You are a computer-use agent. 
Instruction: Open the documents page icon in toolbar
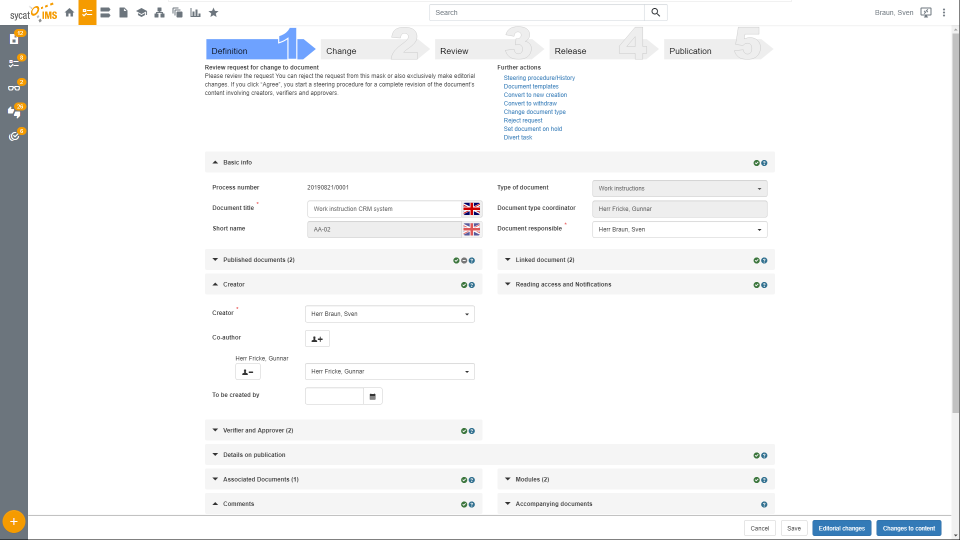tap(123, 12)
